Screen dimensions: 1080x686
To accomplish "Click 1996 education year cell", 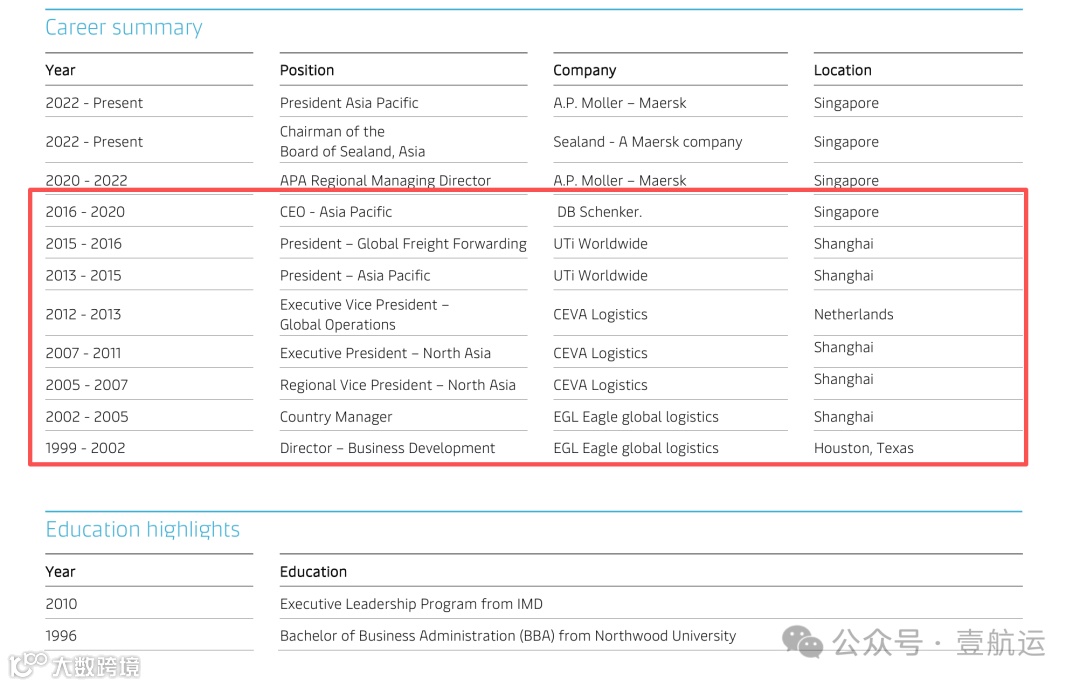I will (x=61, y=636).
